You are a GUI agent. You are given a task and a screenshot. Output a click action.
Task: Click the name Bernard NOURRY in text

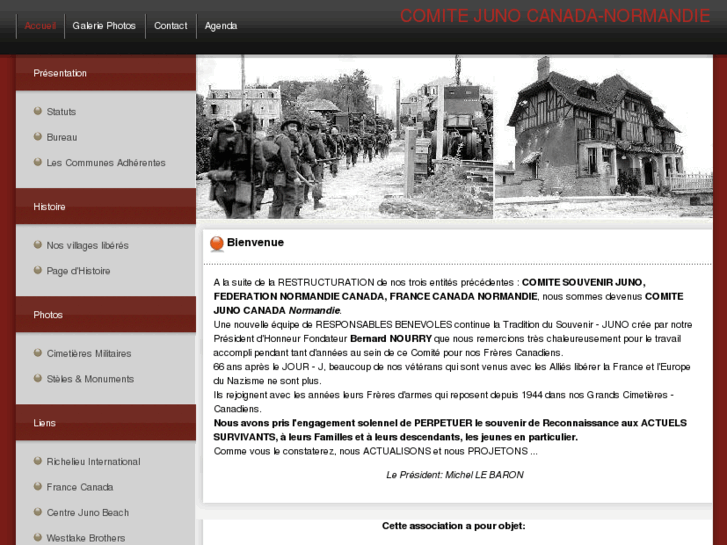pyautogui.click(x=391, y=339)
